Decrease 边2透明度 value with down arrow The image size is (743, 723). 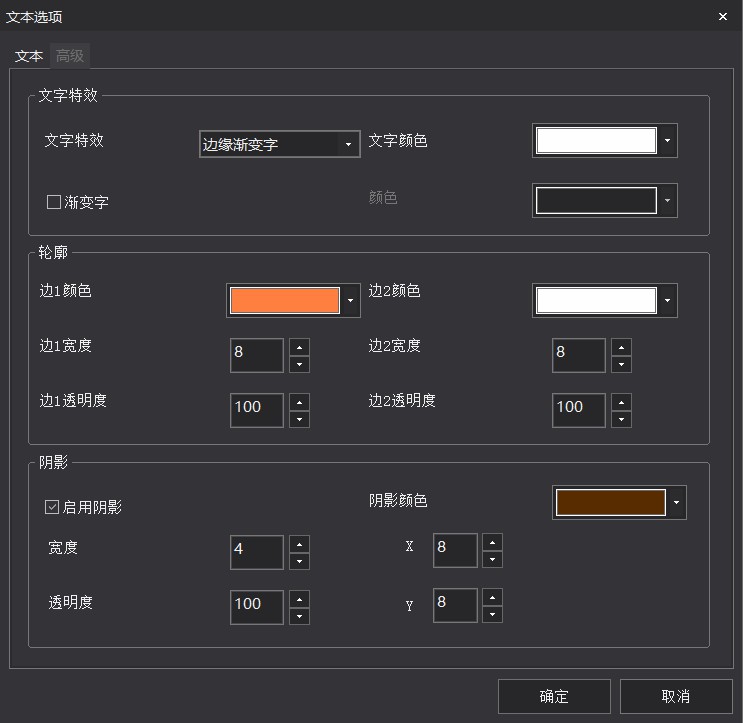(621, 419)
